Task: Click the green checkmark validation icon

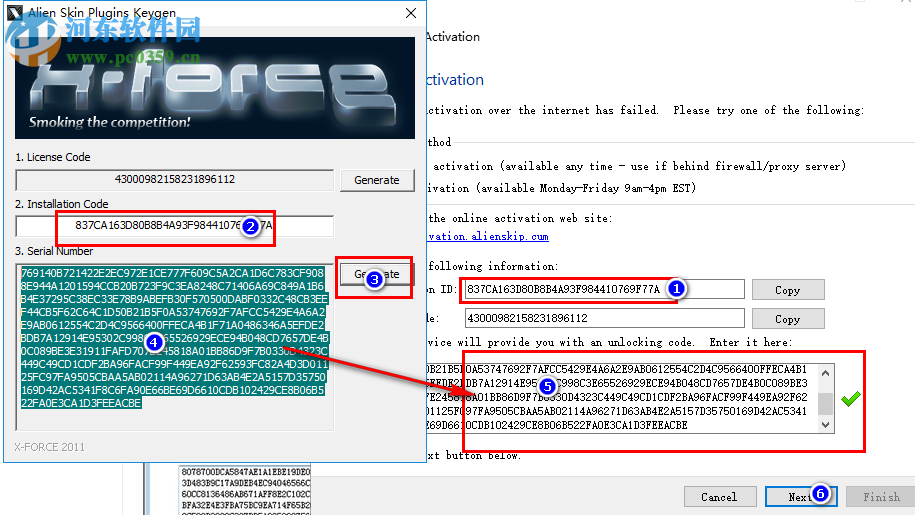Action: [x=851, y=399]
